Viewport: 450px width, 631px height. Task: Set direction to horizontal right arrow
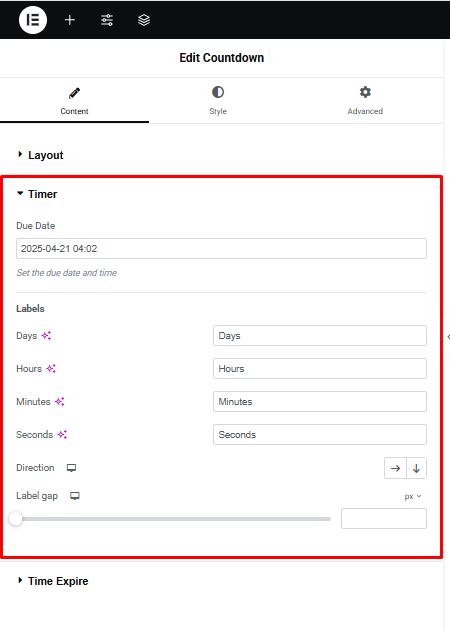pyautogui.click(x=395, y=468)
